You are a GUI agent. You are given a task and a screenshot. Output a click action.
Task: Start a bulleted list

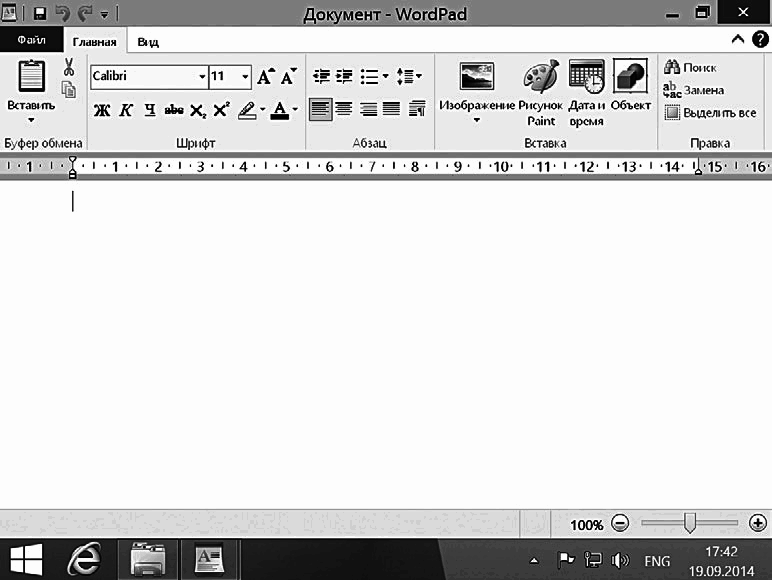369,77
